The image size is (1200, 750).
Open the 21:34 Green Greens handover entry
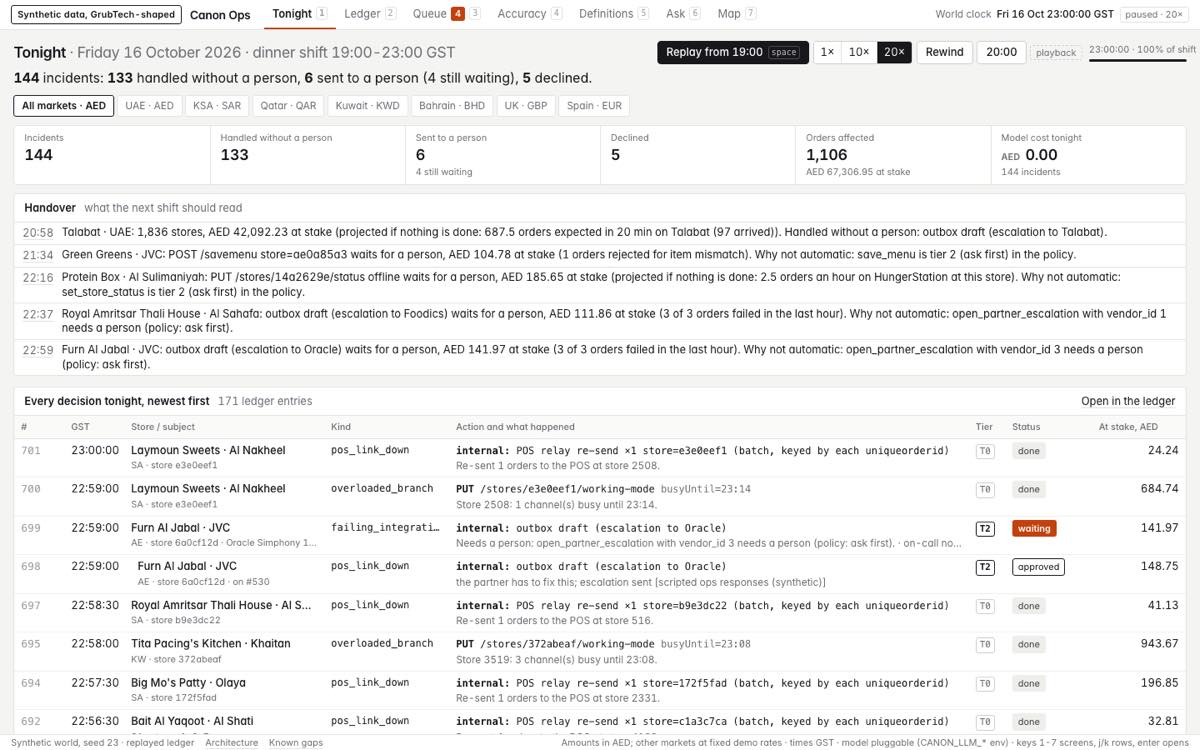[600, 255]
